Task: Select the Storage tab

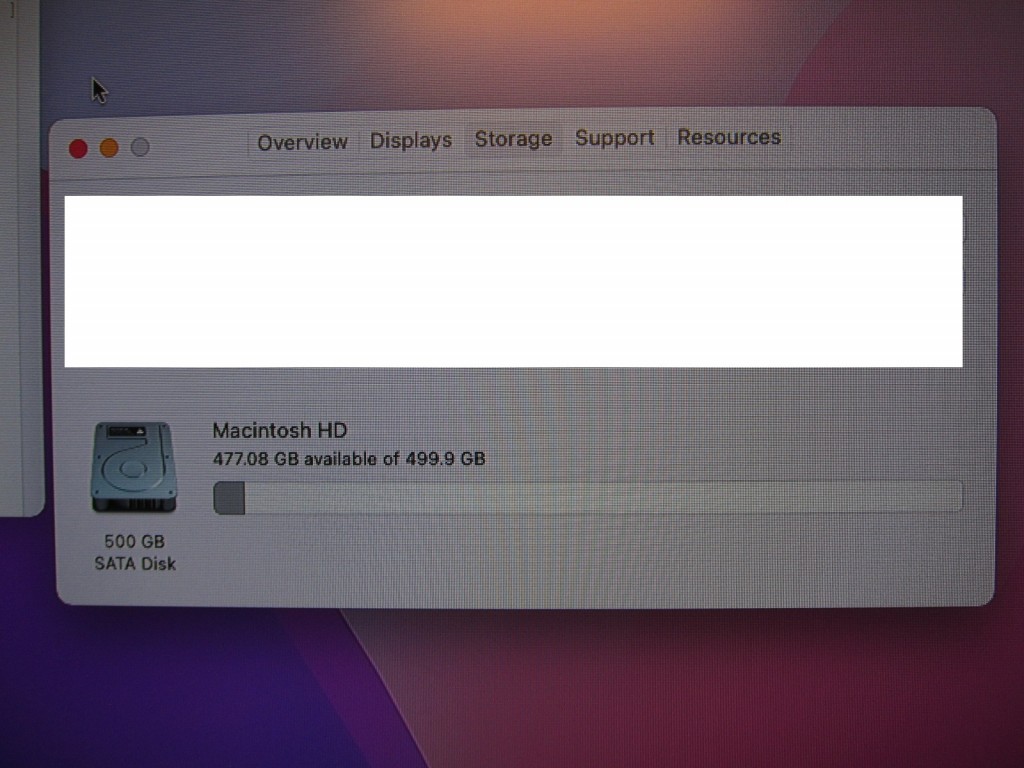Action: click(x=513, y=139)
